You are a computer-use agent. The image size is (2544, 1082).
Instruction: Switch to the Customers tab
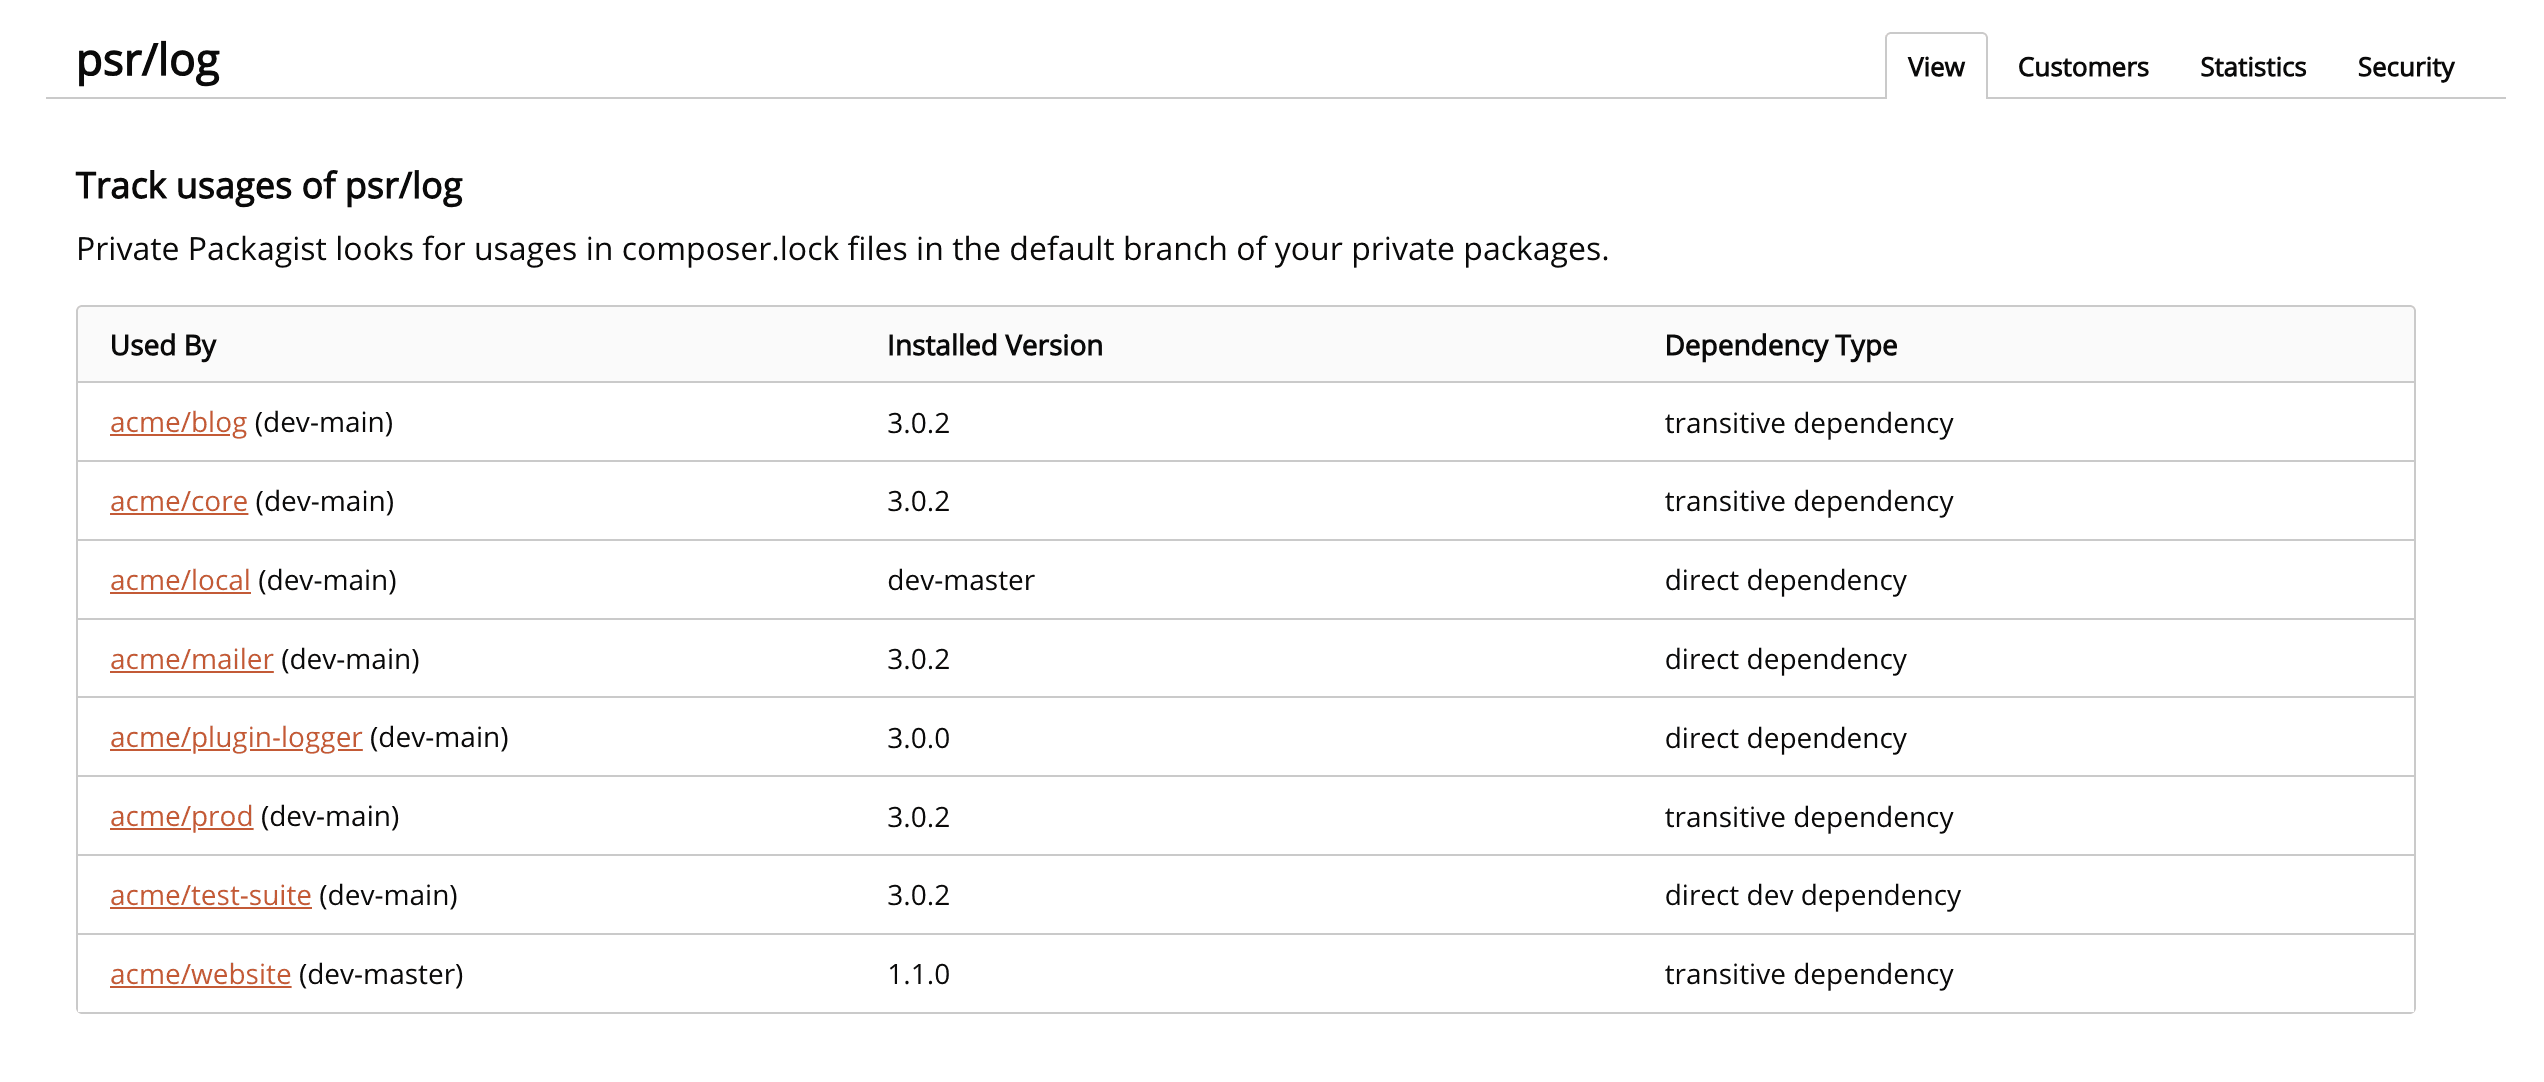2081,67
